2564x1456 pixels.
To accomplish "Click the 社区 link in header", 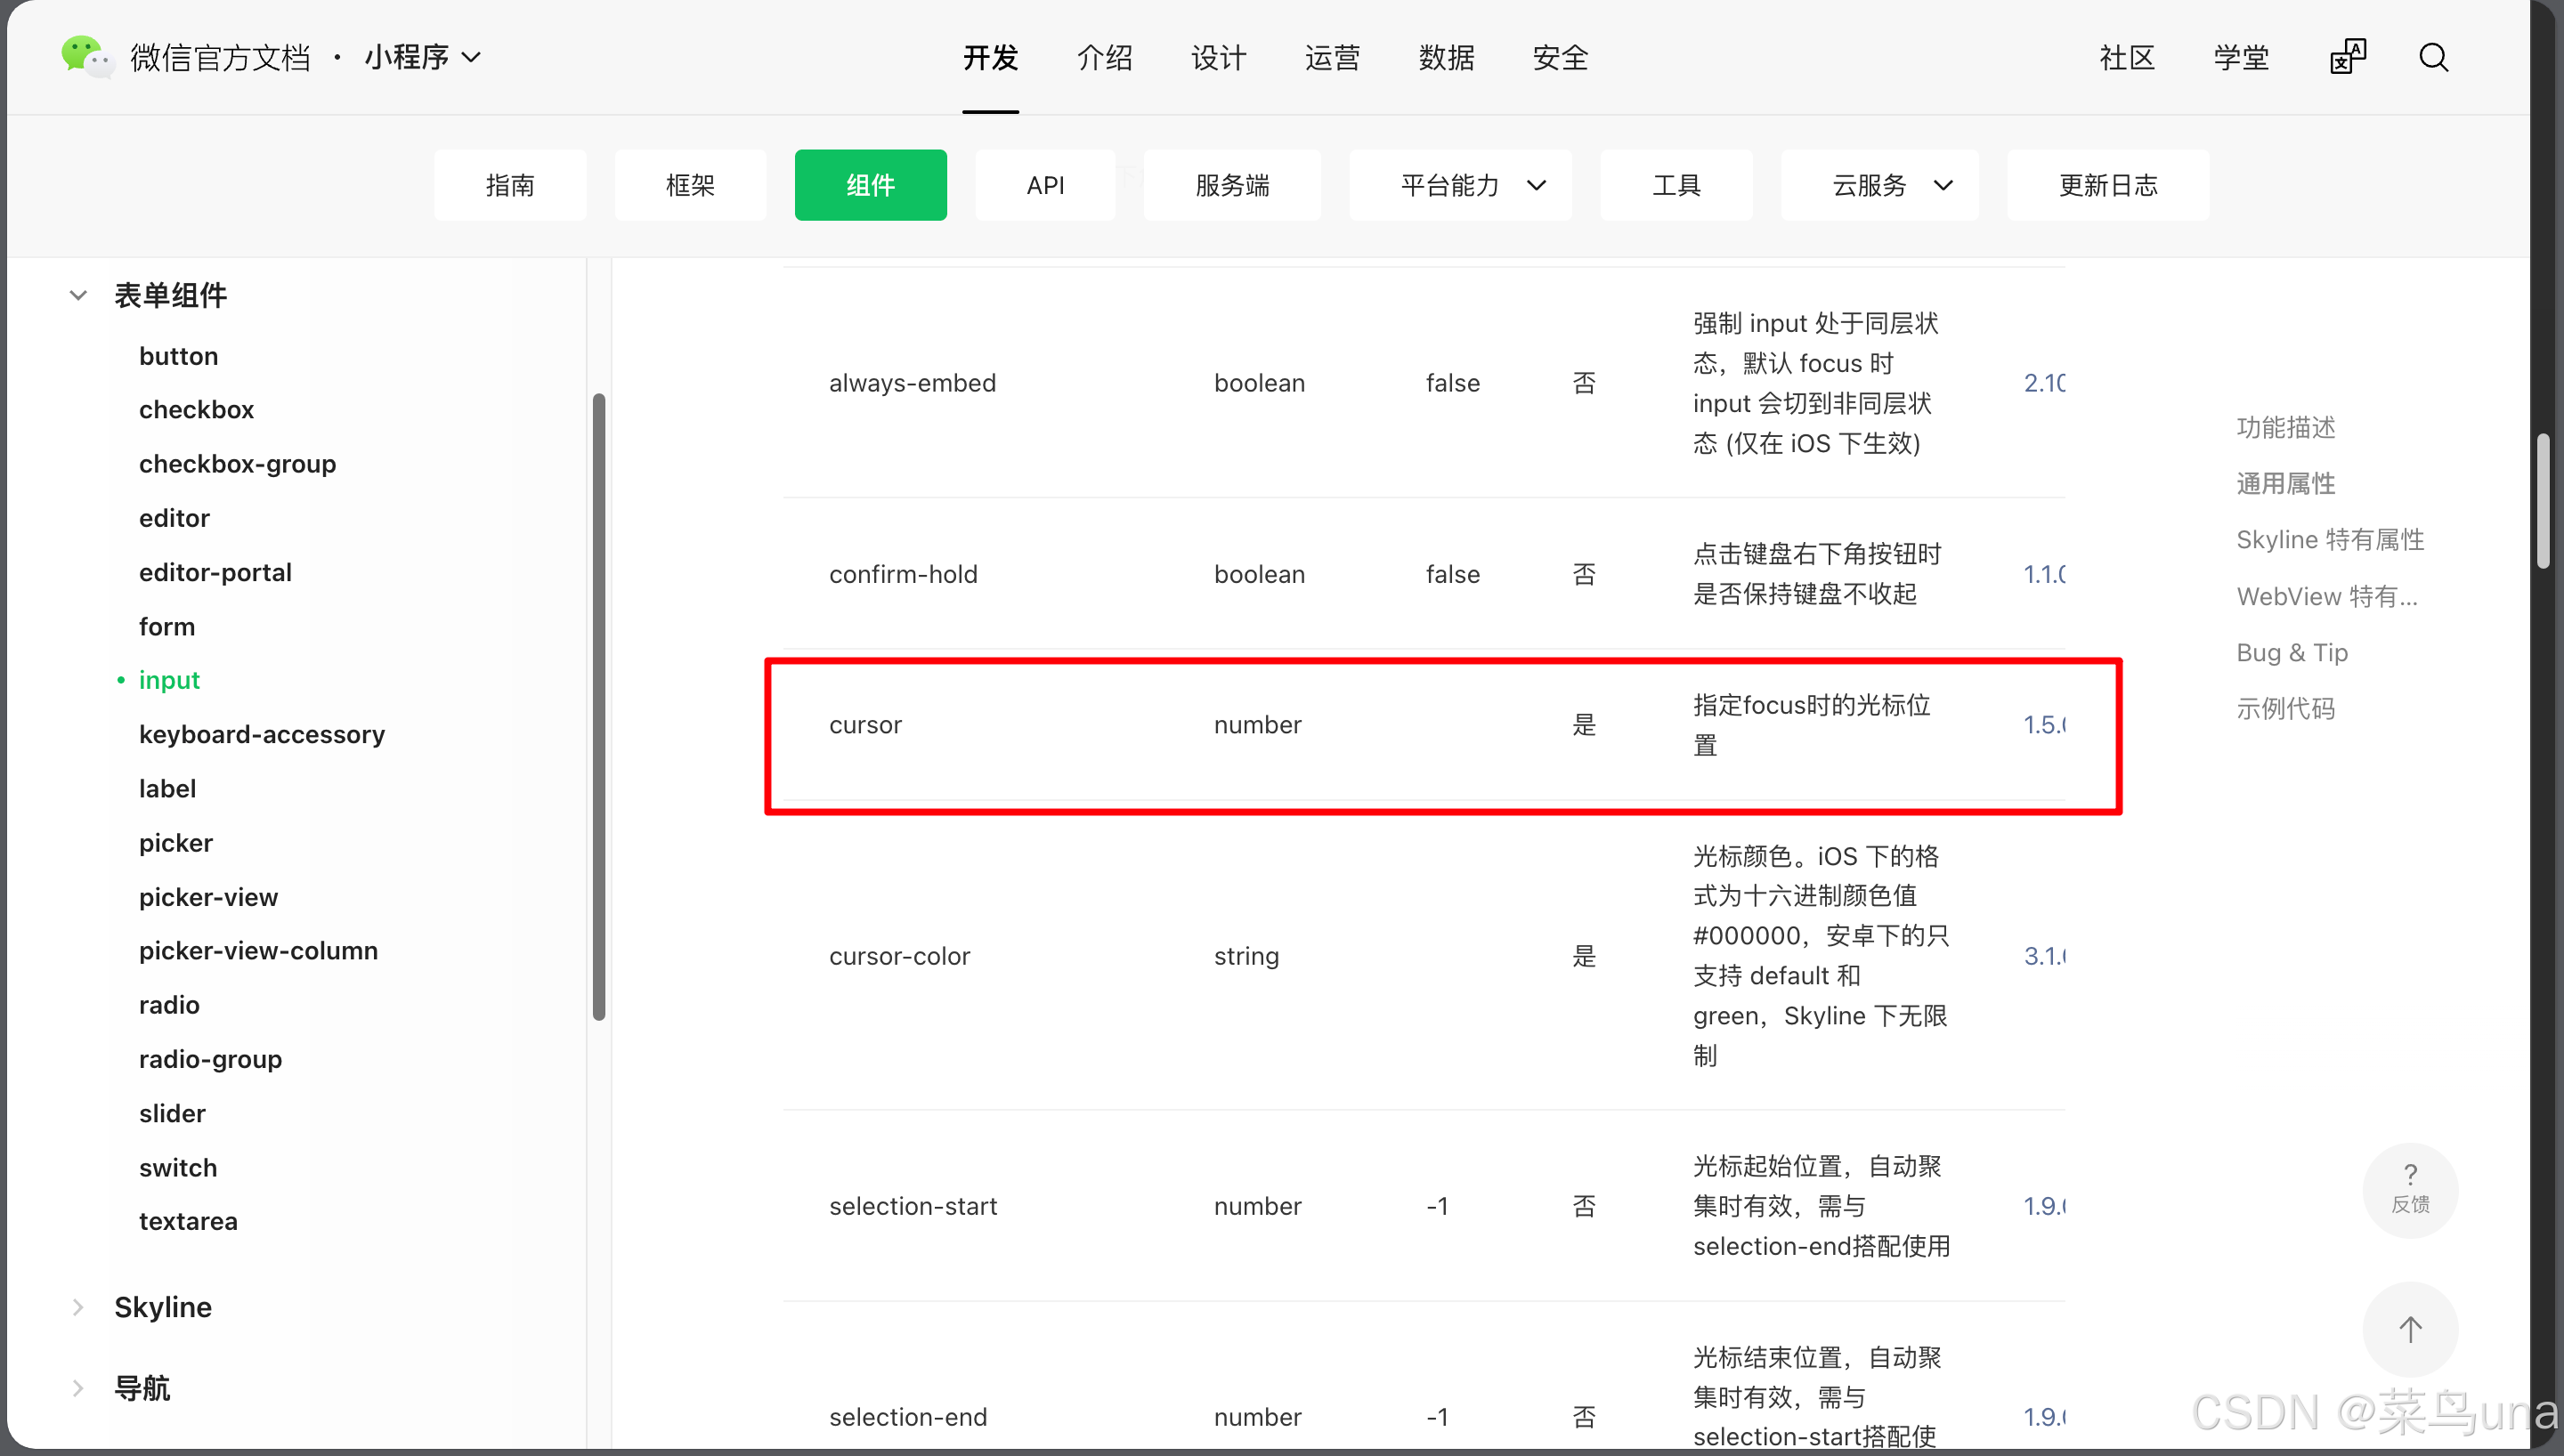I will (2126, 58).
